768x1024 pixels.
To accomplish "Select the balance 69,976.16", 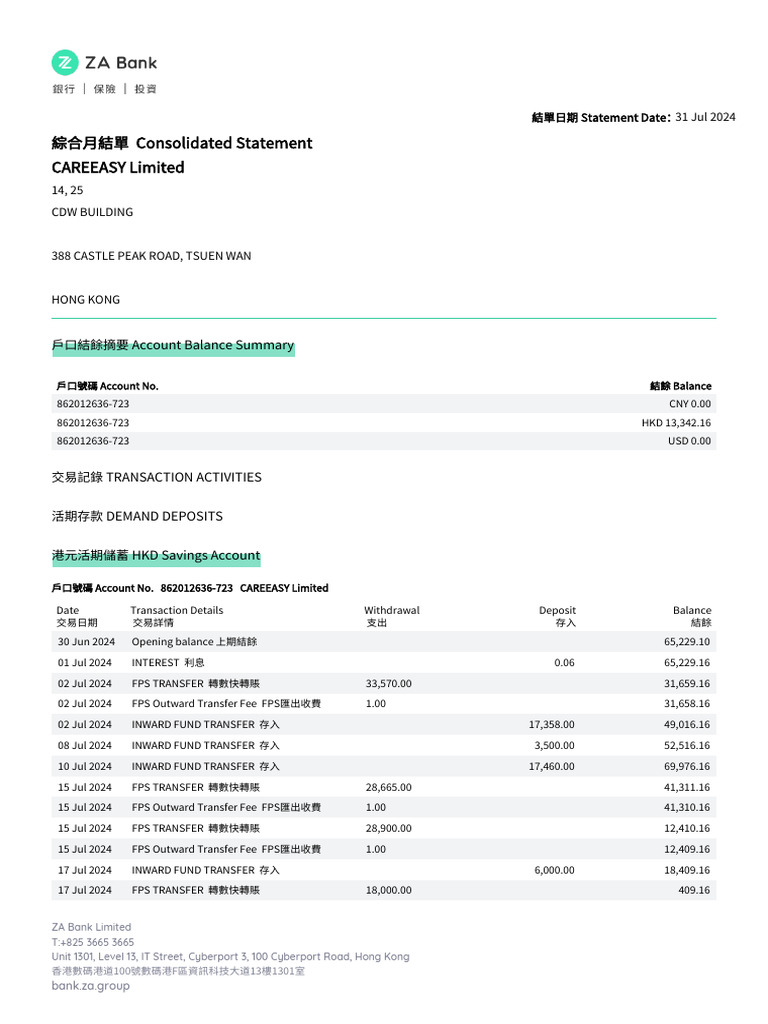I will click(687, 767).
